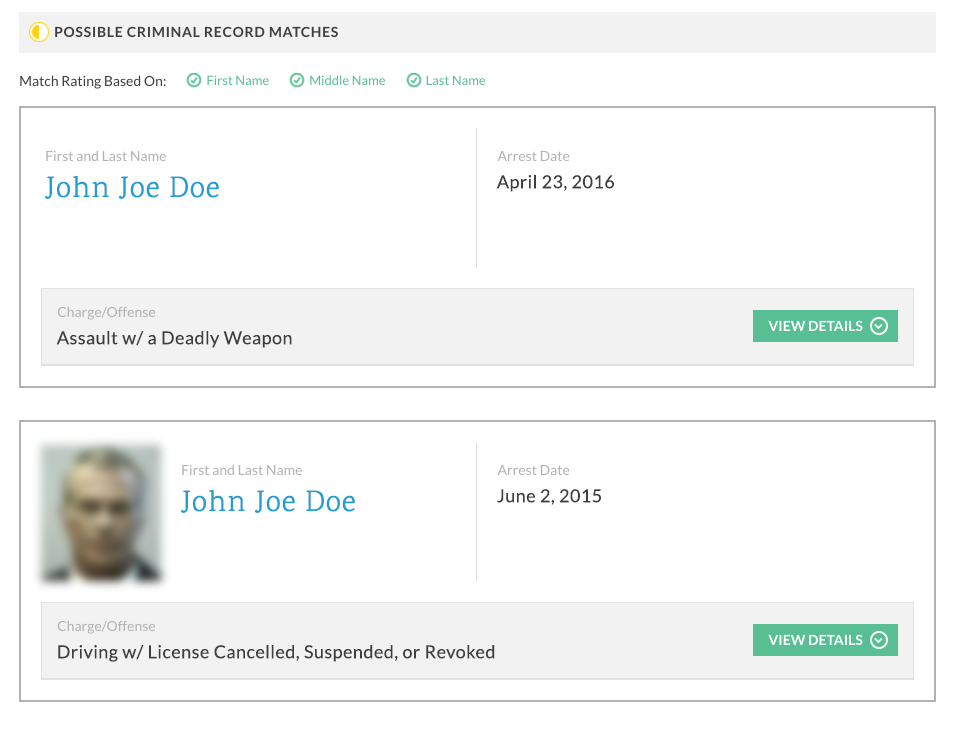Click the Middle Name match label
The height and width of the screenshot is (734, 955).
347,80
